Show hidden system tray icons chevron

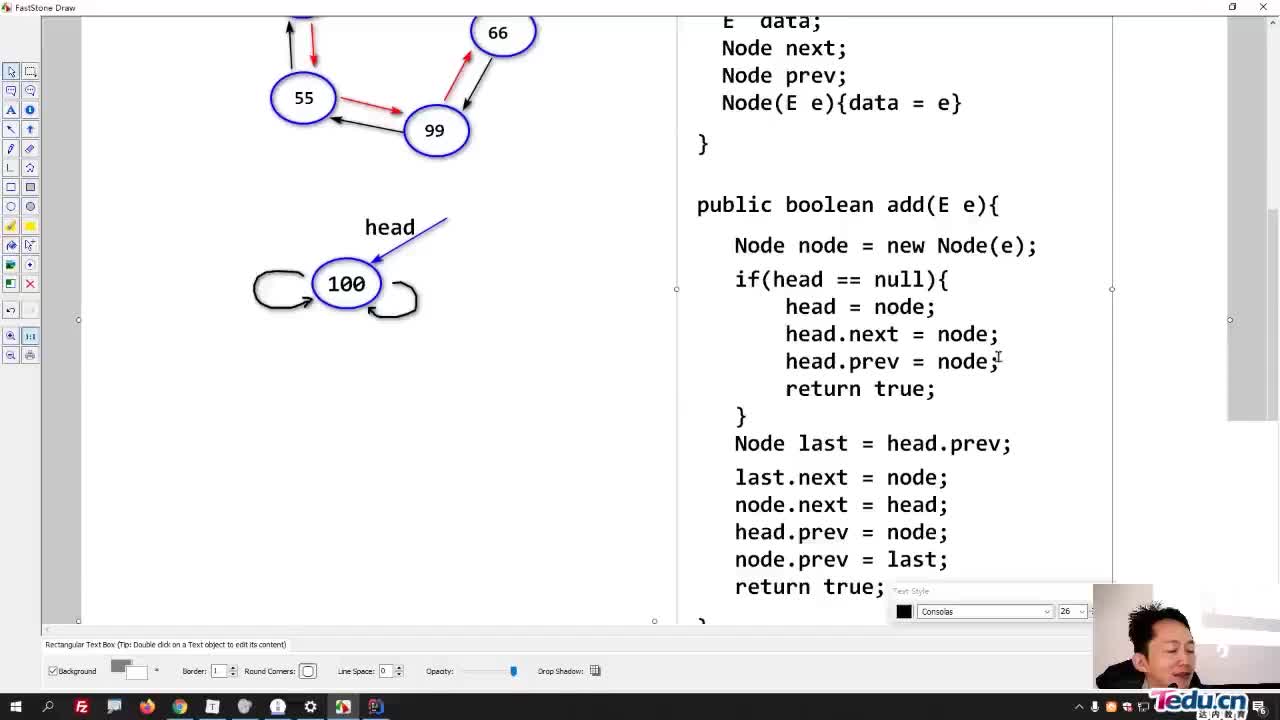1077,707
